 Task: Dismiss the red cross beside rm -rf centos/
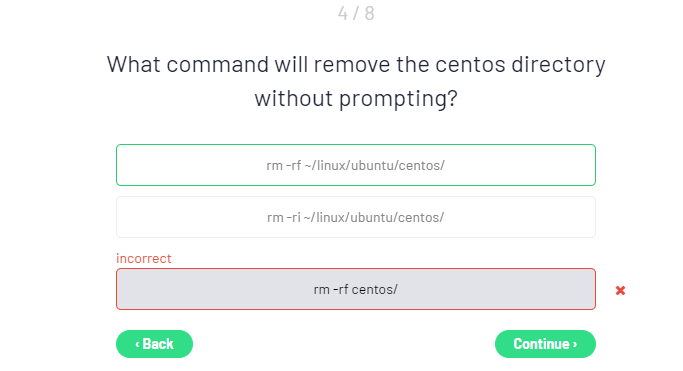[620, 290]
